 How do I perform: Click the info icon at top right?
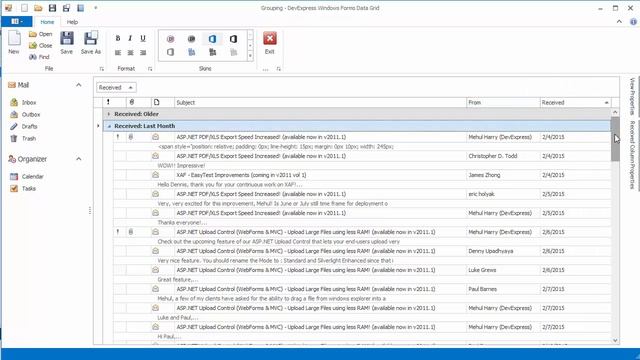pos(633,22)
